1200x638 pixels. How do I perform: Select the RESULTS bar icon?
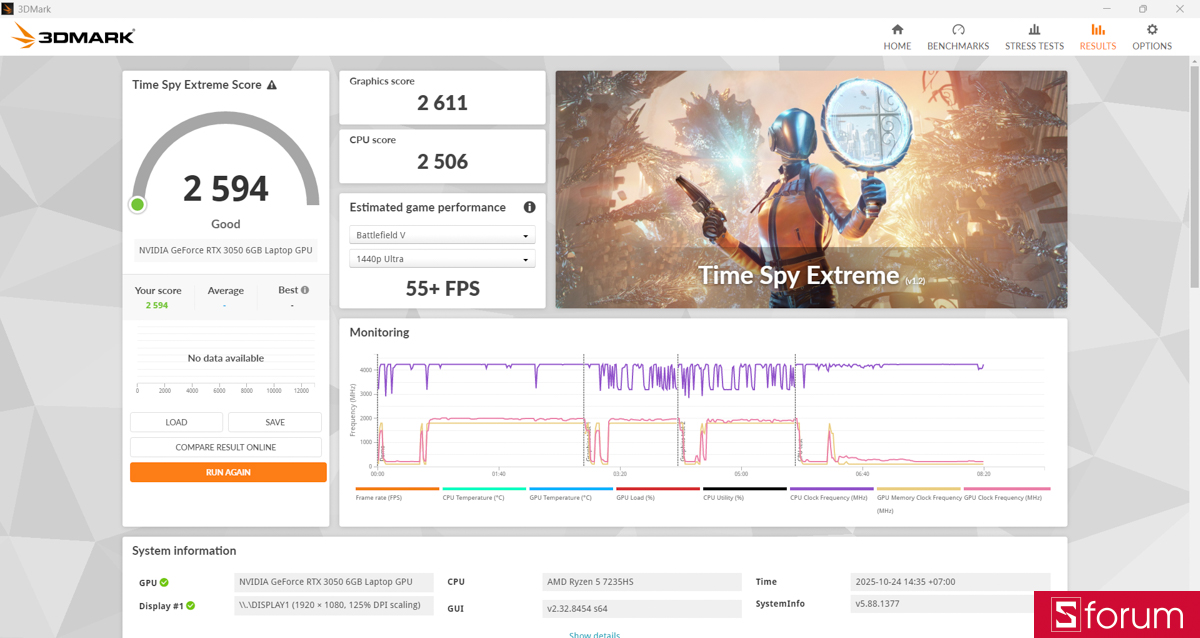1098,30
